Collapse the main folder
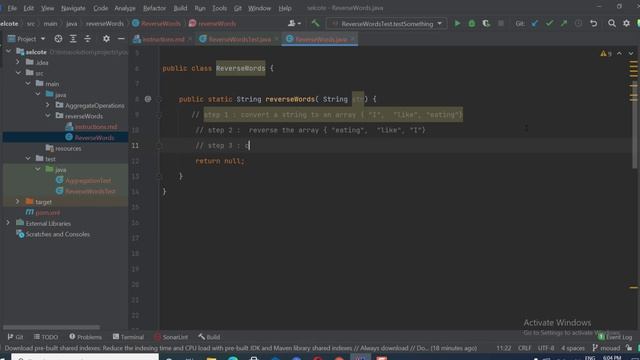This screenshot has width=640, height=360. (28, 84)
